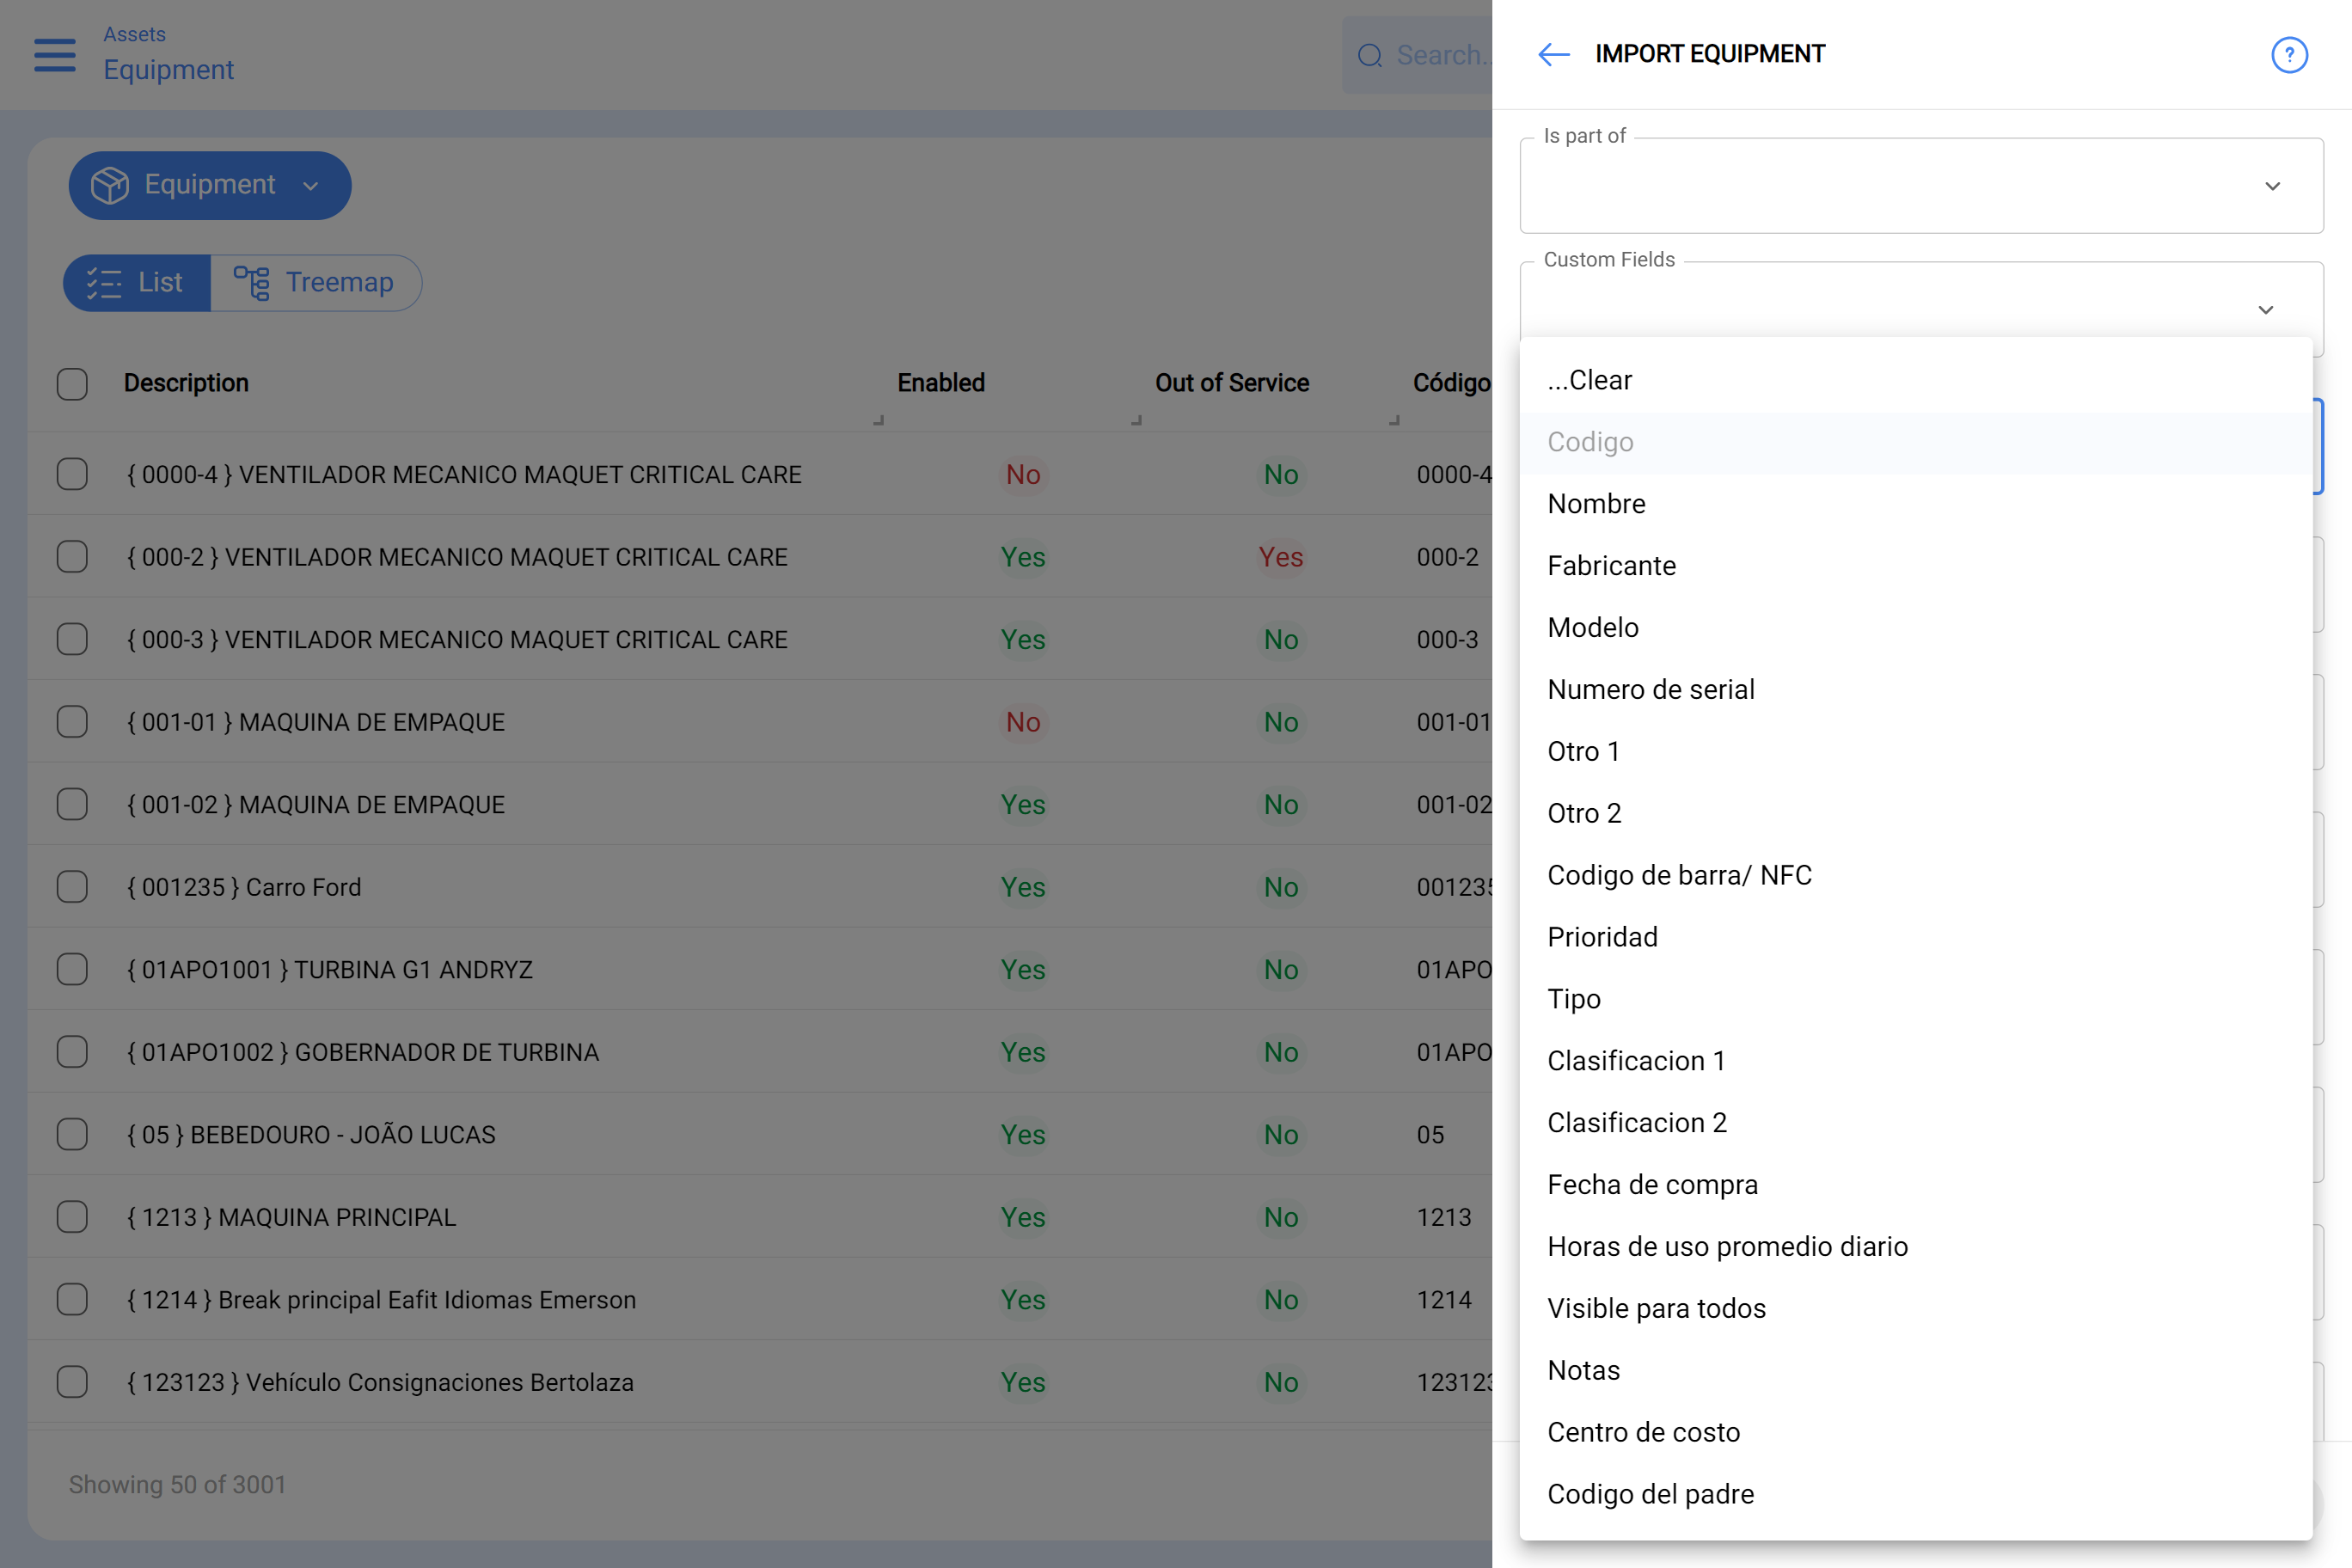
Task: Check the MAQUINA PRINCIPAL row checkbox
Action: click(72, 1217)
